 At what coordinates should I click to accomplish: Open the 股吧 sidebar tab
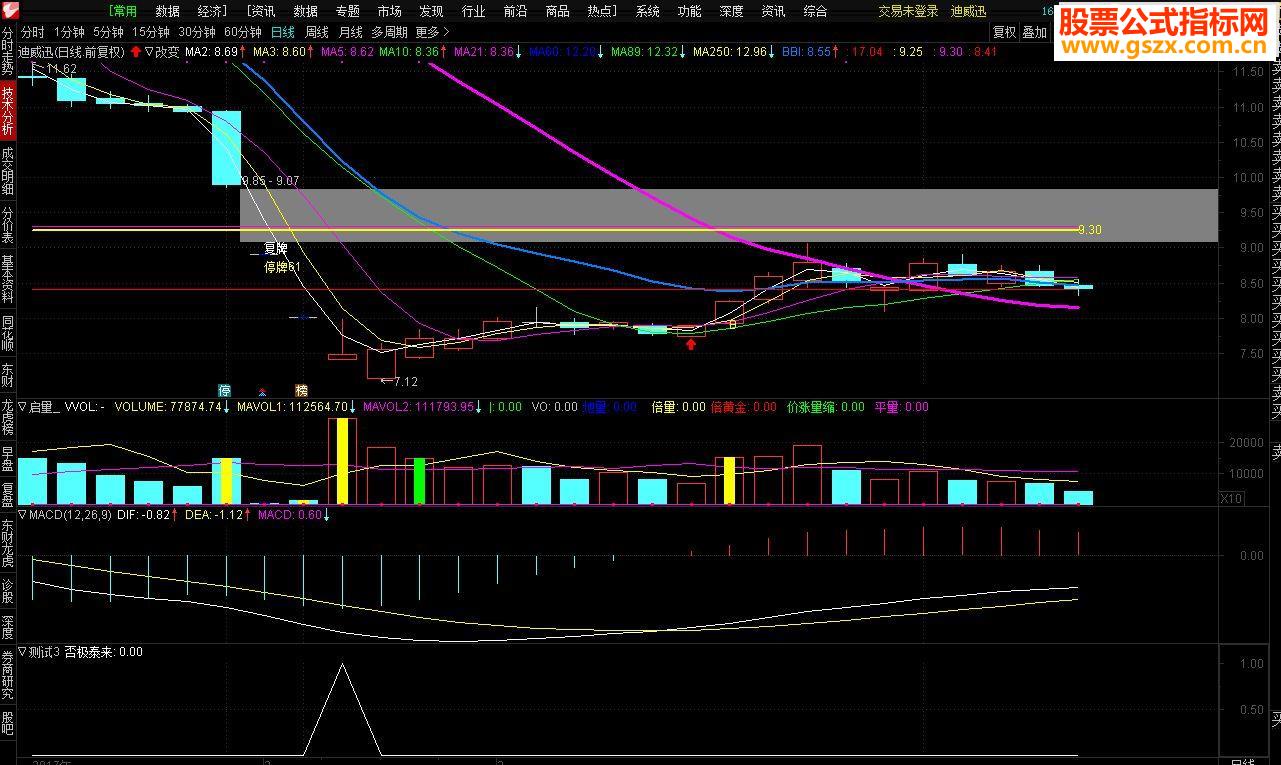point(8,723)
